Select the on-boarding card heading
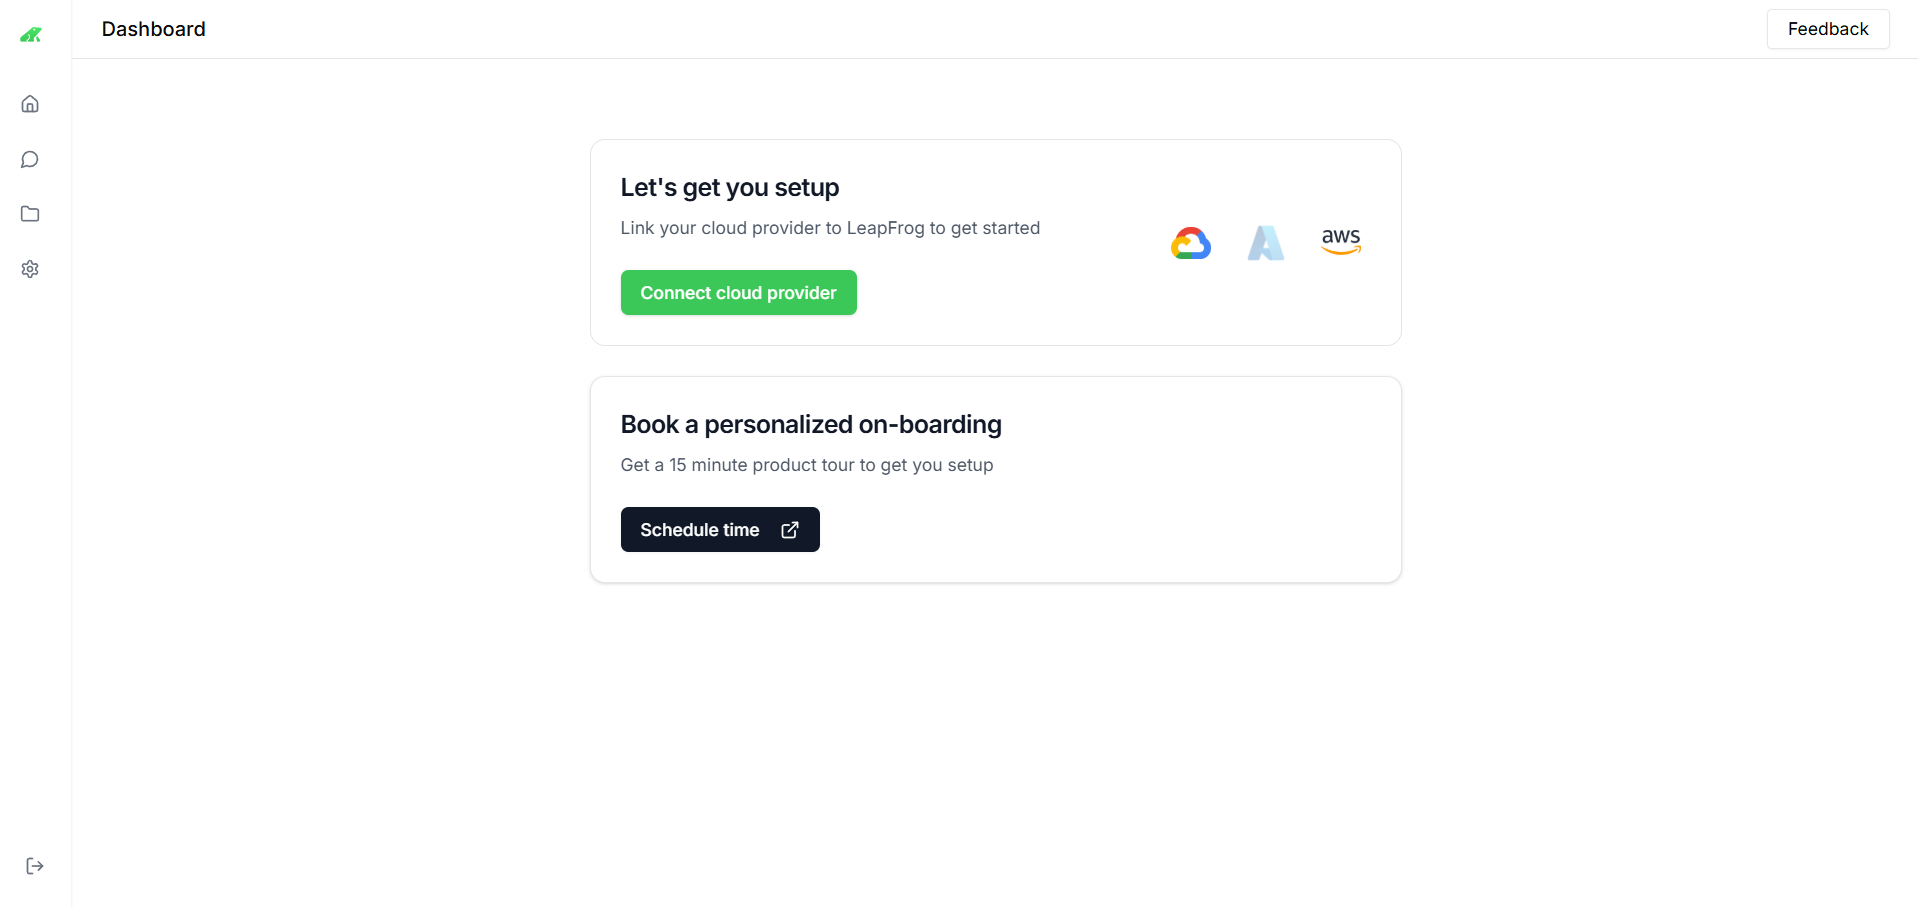The height and width of the screenshot is (907, 1918). (x=811, y=424)
